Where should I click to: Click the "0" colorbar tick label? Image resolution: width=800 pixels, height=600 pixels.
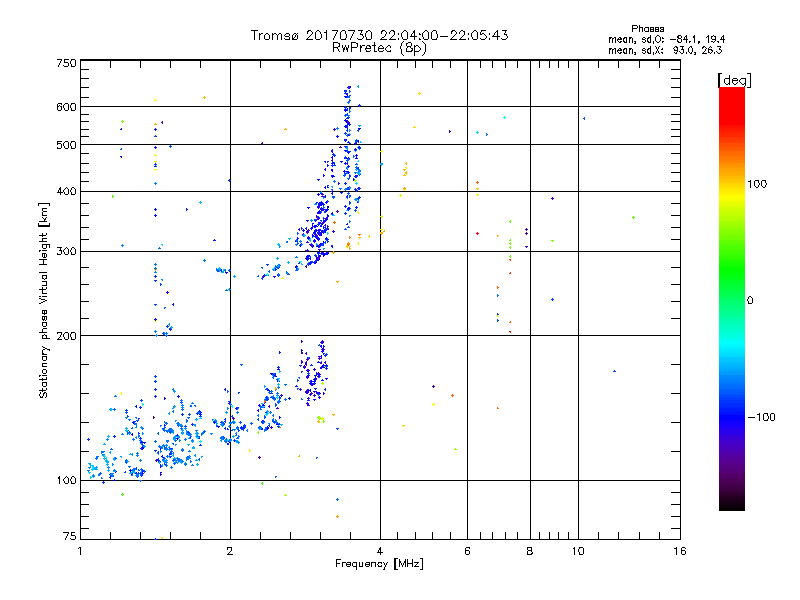pyautogui.click(x=750, y=300)
